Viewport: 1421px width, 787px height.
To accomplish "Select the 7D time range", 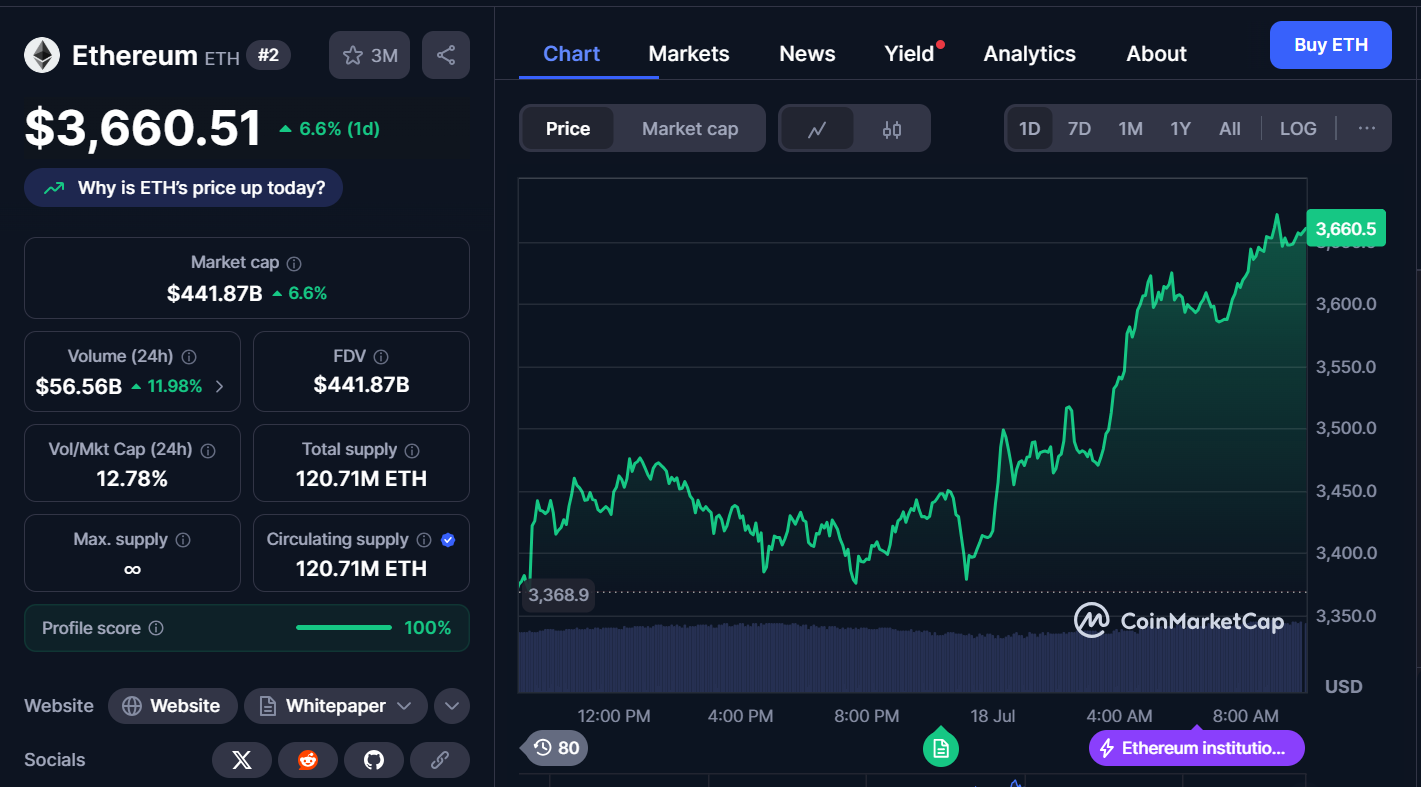I will tap(1079, 129).
